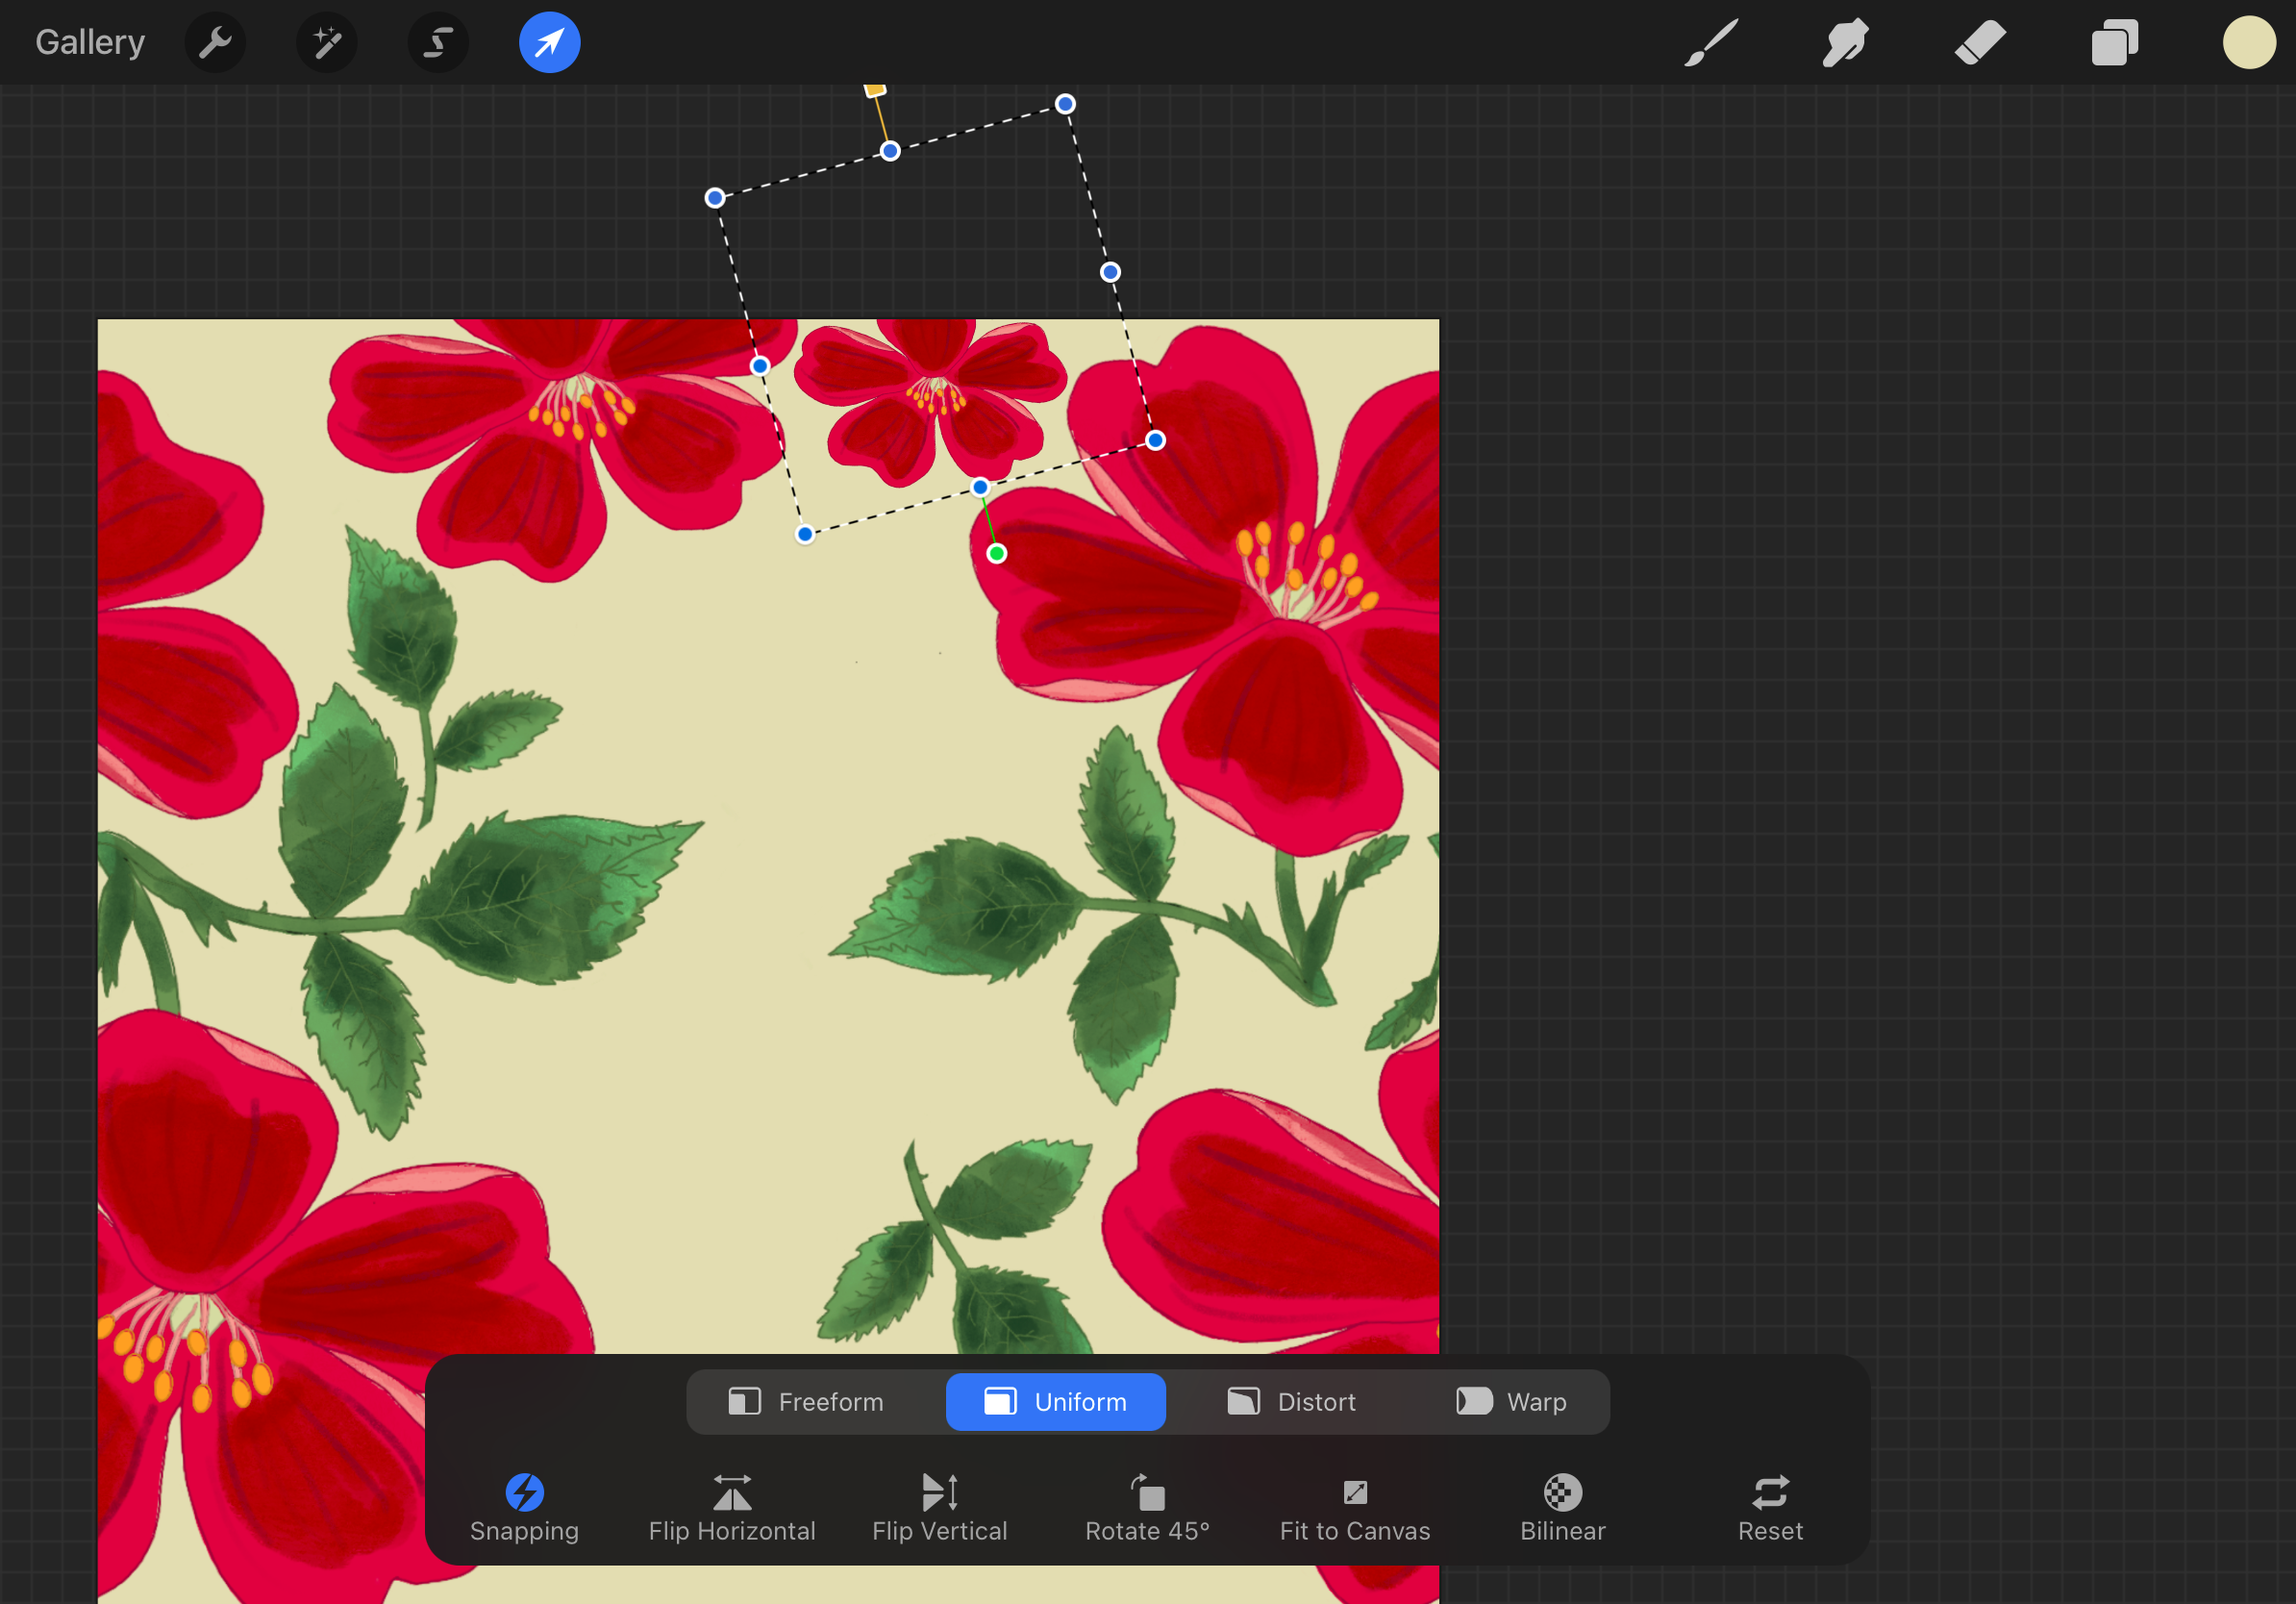The width and height of the screenshot is (2296, 1604).
Task: Select the Selection S-shaped tool
Action: click(438, 43)
